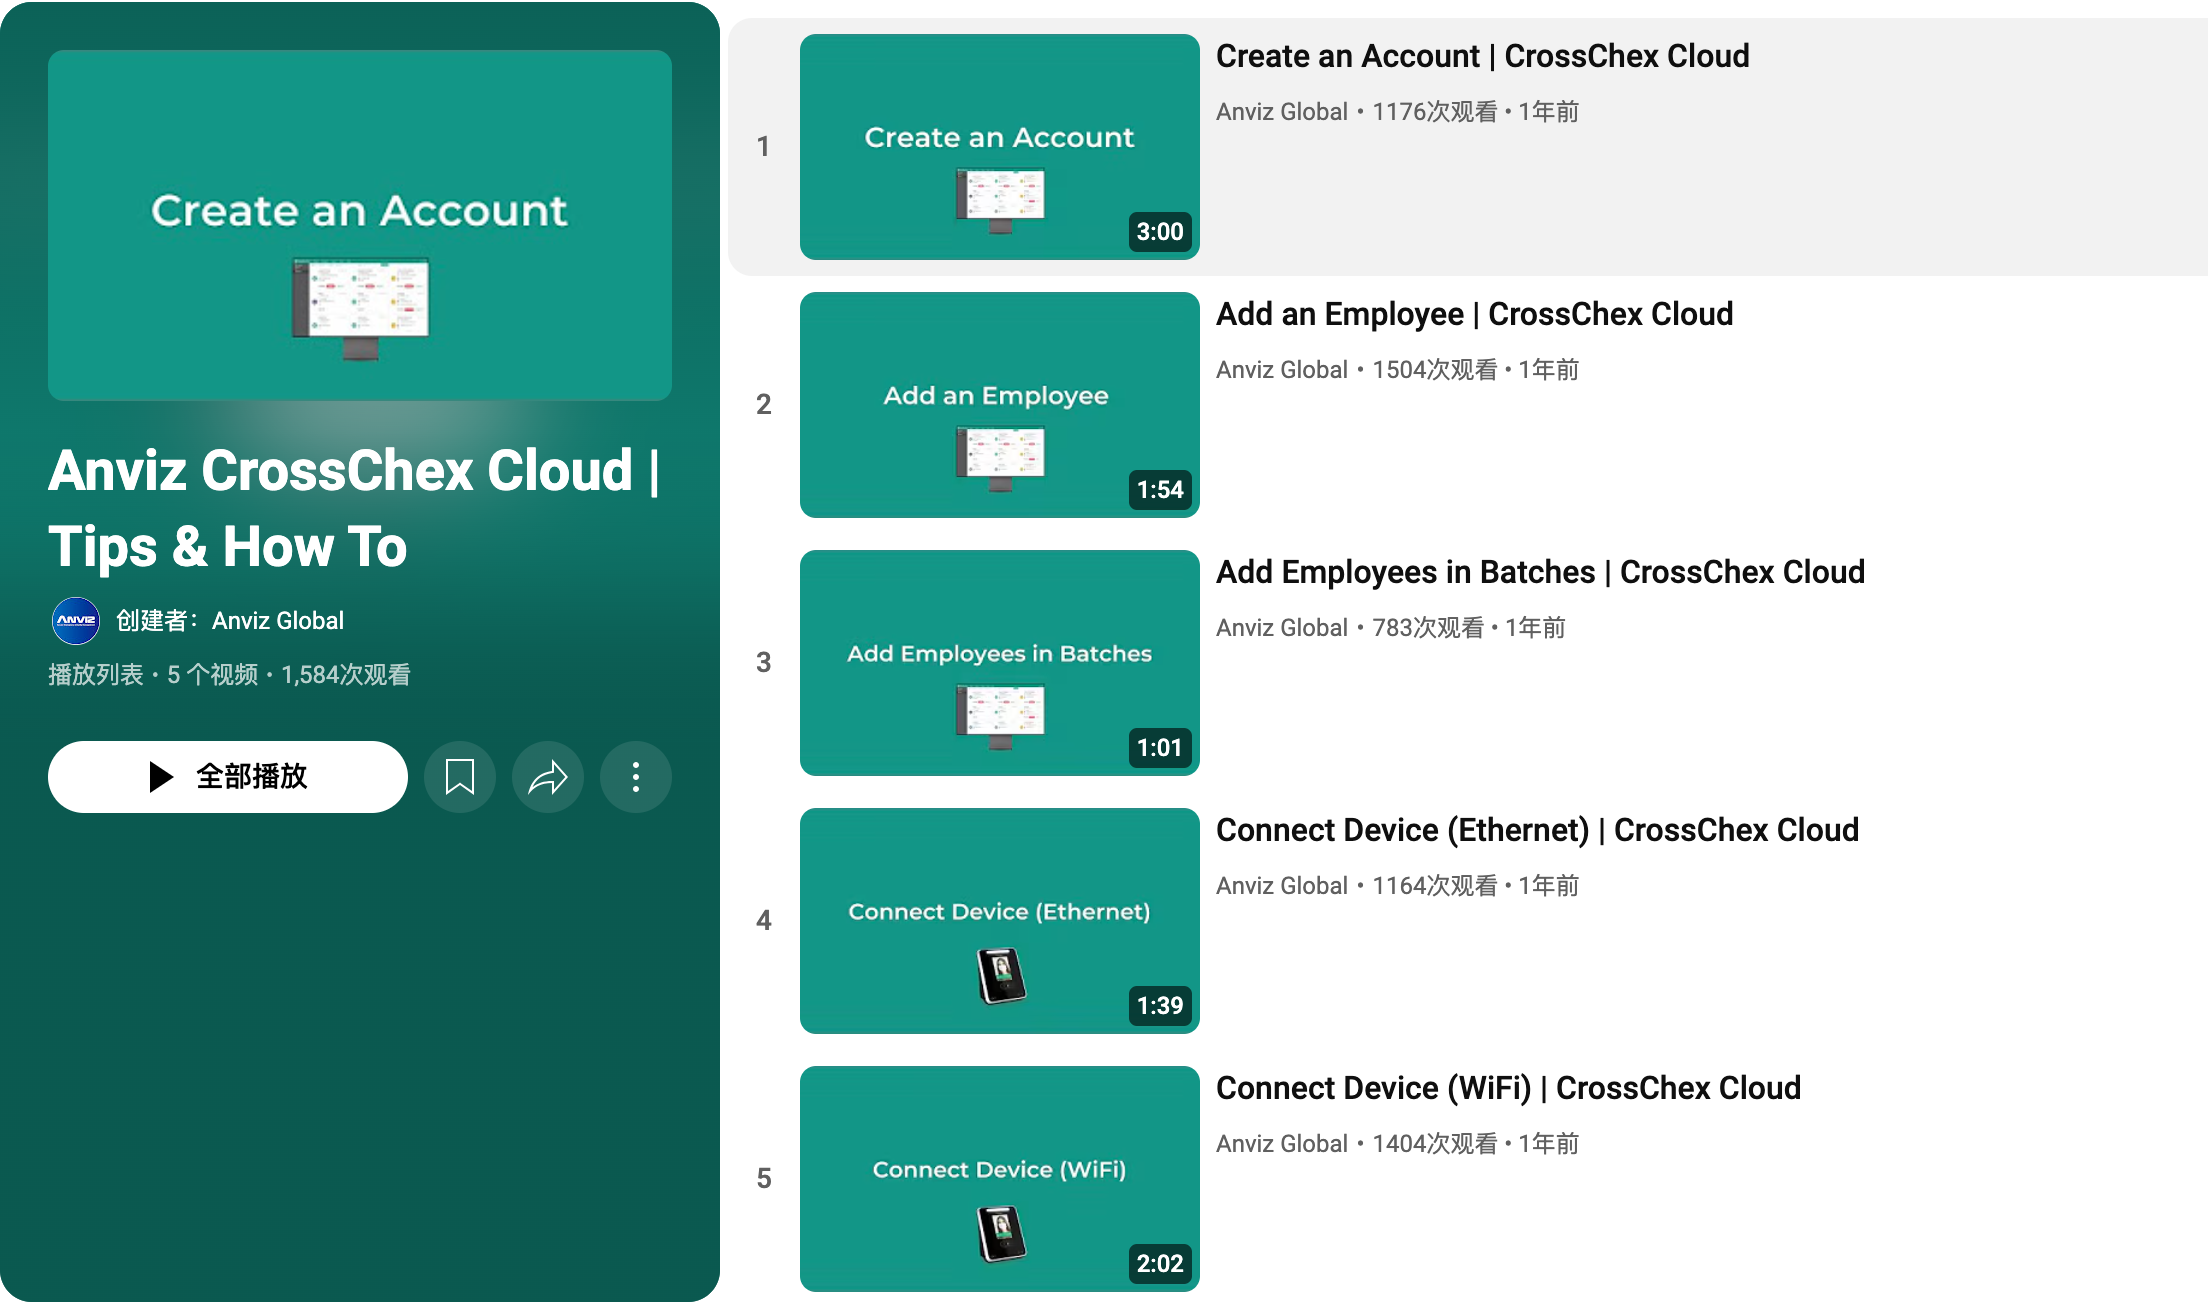Click Anviz Global under Connect Device (Ethernet)
The height and width of the screenshot is (1304, 2208).
point(1282,886)
